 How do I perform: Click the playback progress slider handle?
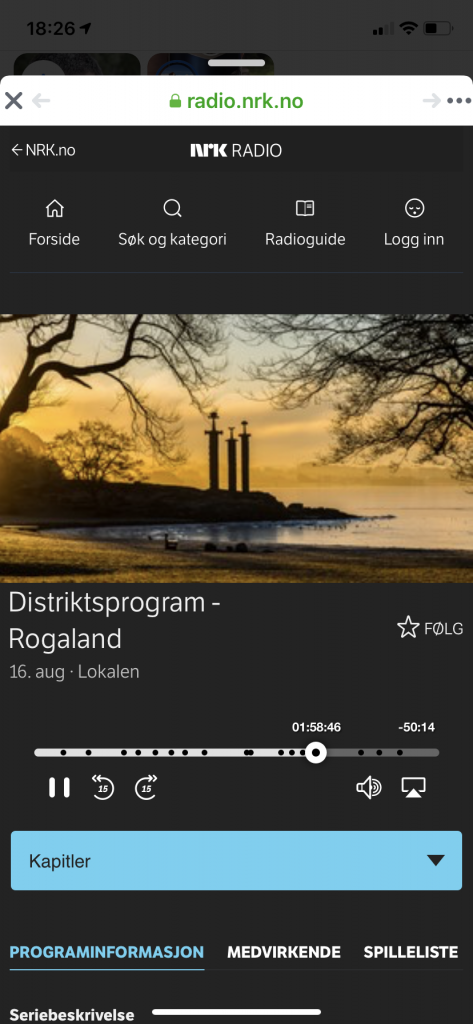(316, 752)
